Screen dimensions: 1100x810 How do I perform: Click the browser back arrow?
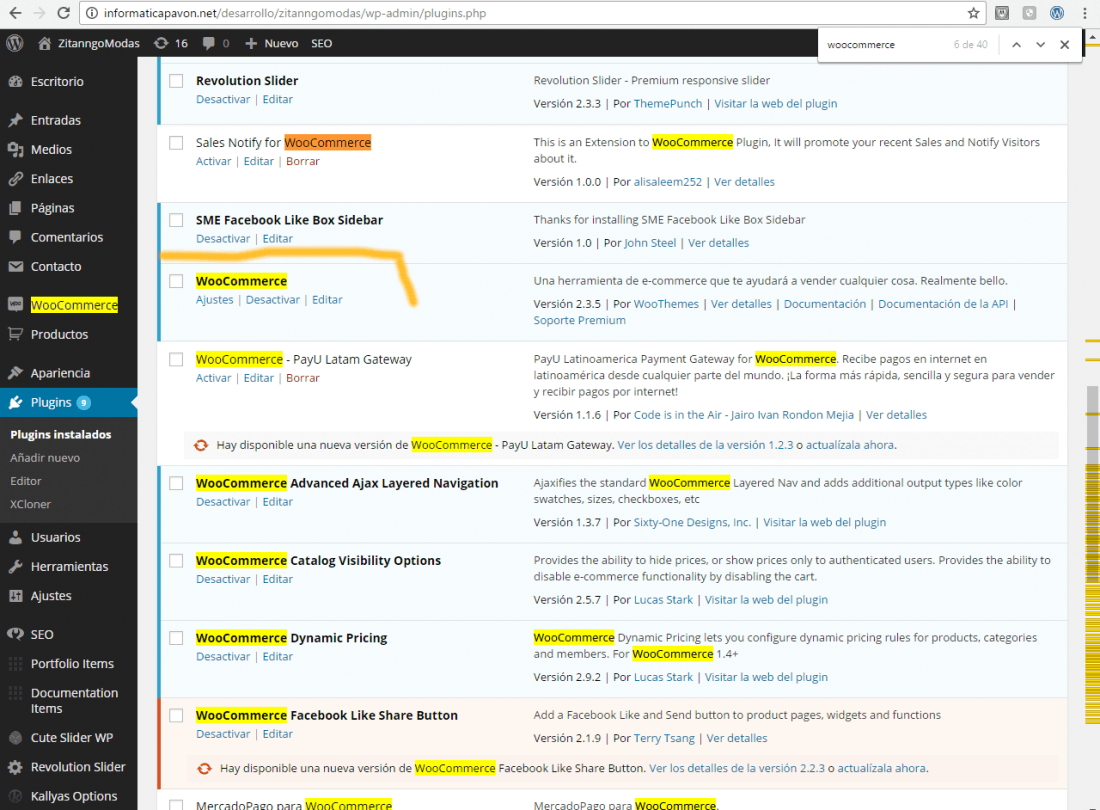coord(15,13)
